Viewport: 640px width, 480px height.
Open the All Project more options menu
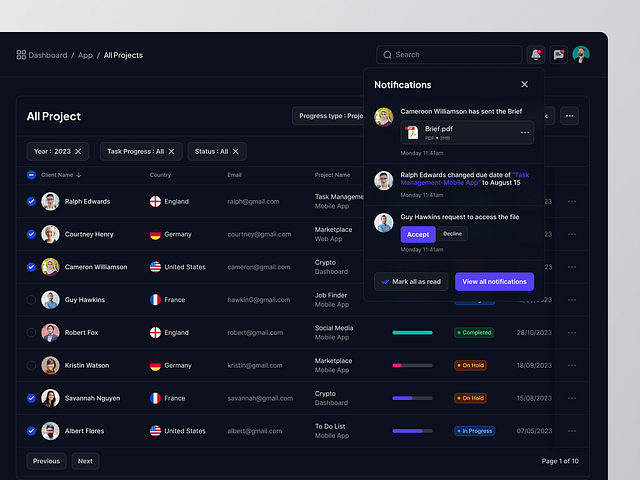click(570, 116)
